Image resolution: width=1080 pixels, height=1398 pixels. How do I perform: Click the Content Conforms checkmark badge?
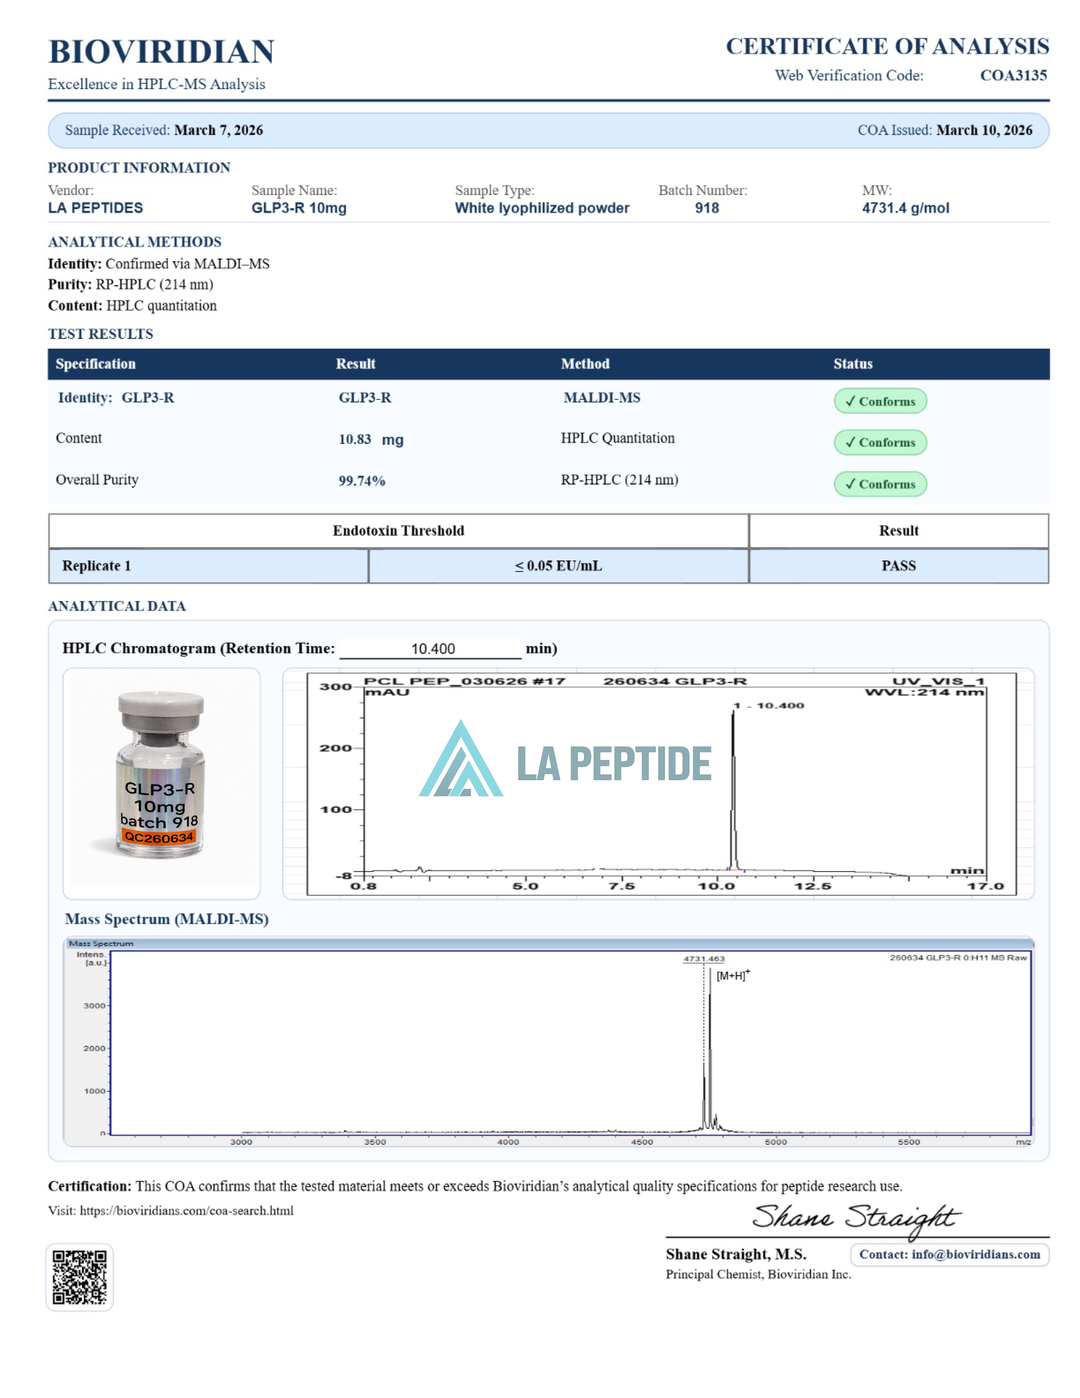point(881,442)
